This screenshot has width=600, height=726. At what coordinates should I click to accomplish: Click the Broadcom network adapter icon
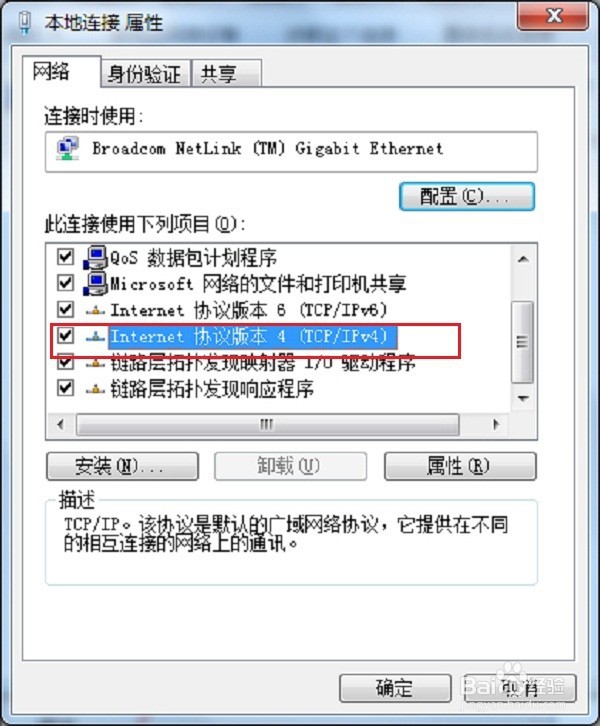(68, 148)
